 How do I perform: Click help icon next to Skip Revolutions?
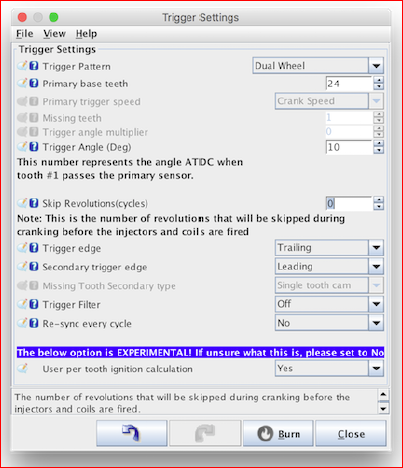pyautogui.click(x=34, y=203)
